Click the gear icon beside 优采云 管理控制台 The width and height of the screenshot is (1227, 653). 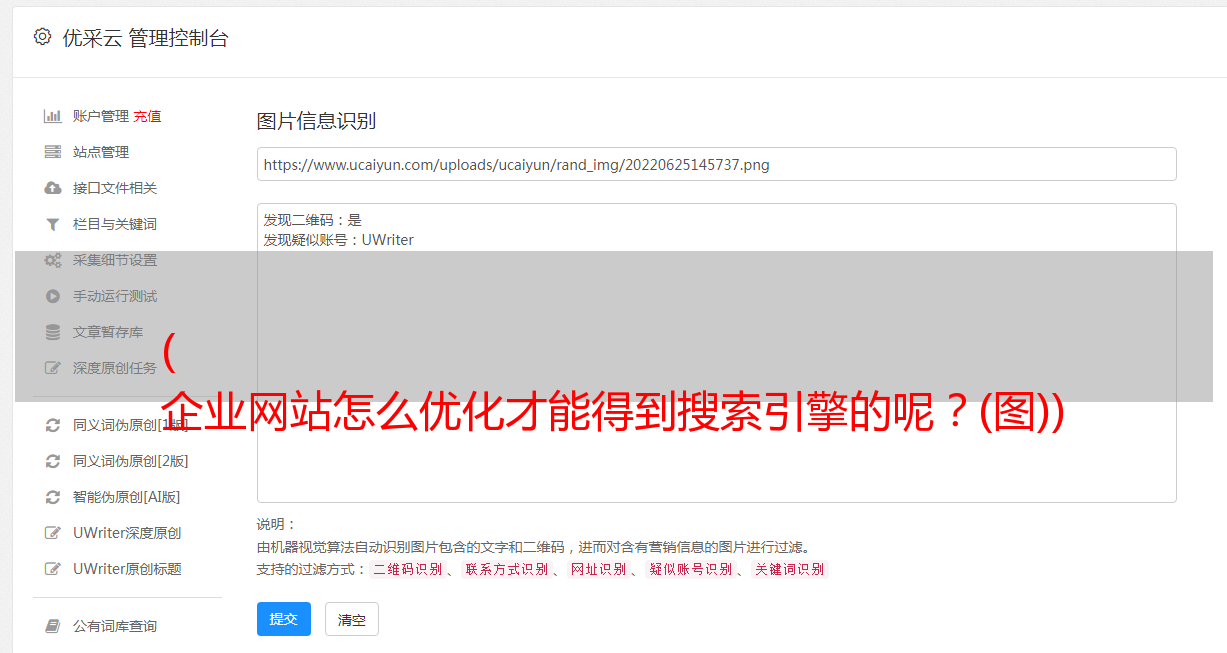pos(42,37)
